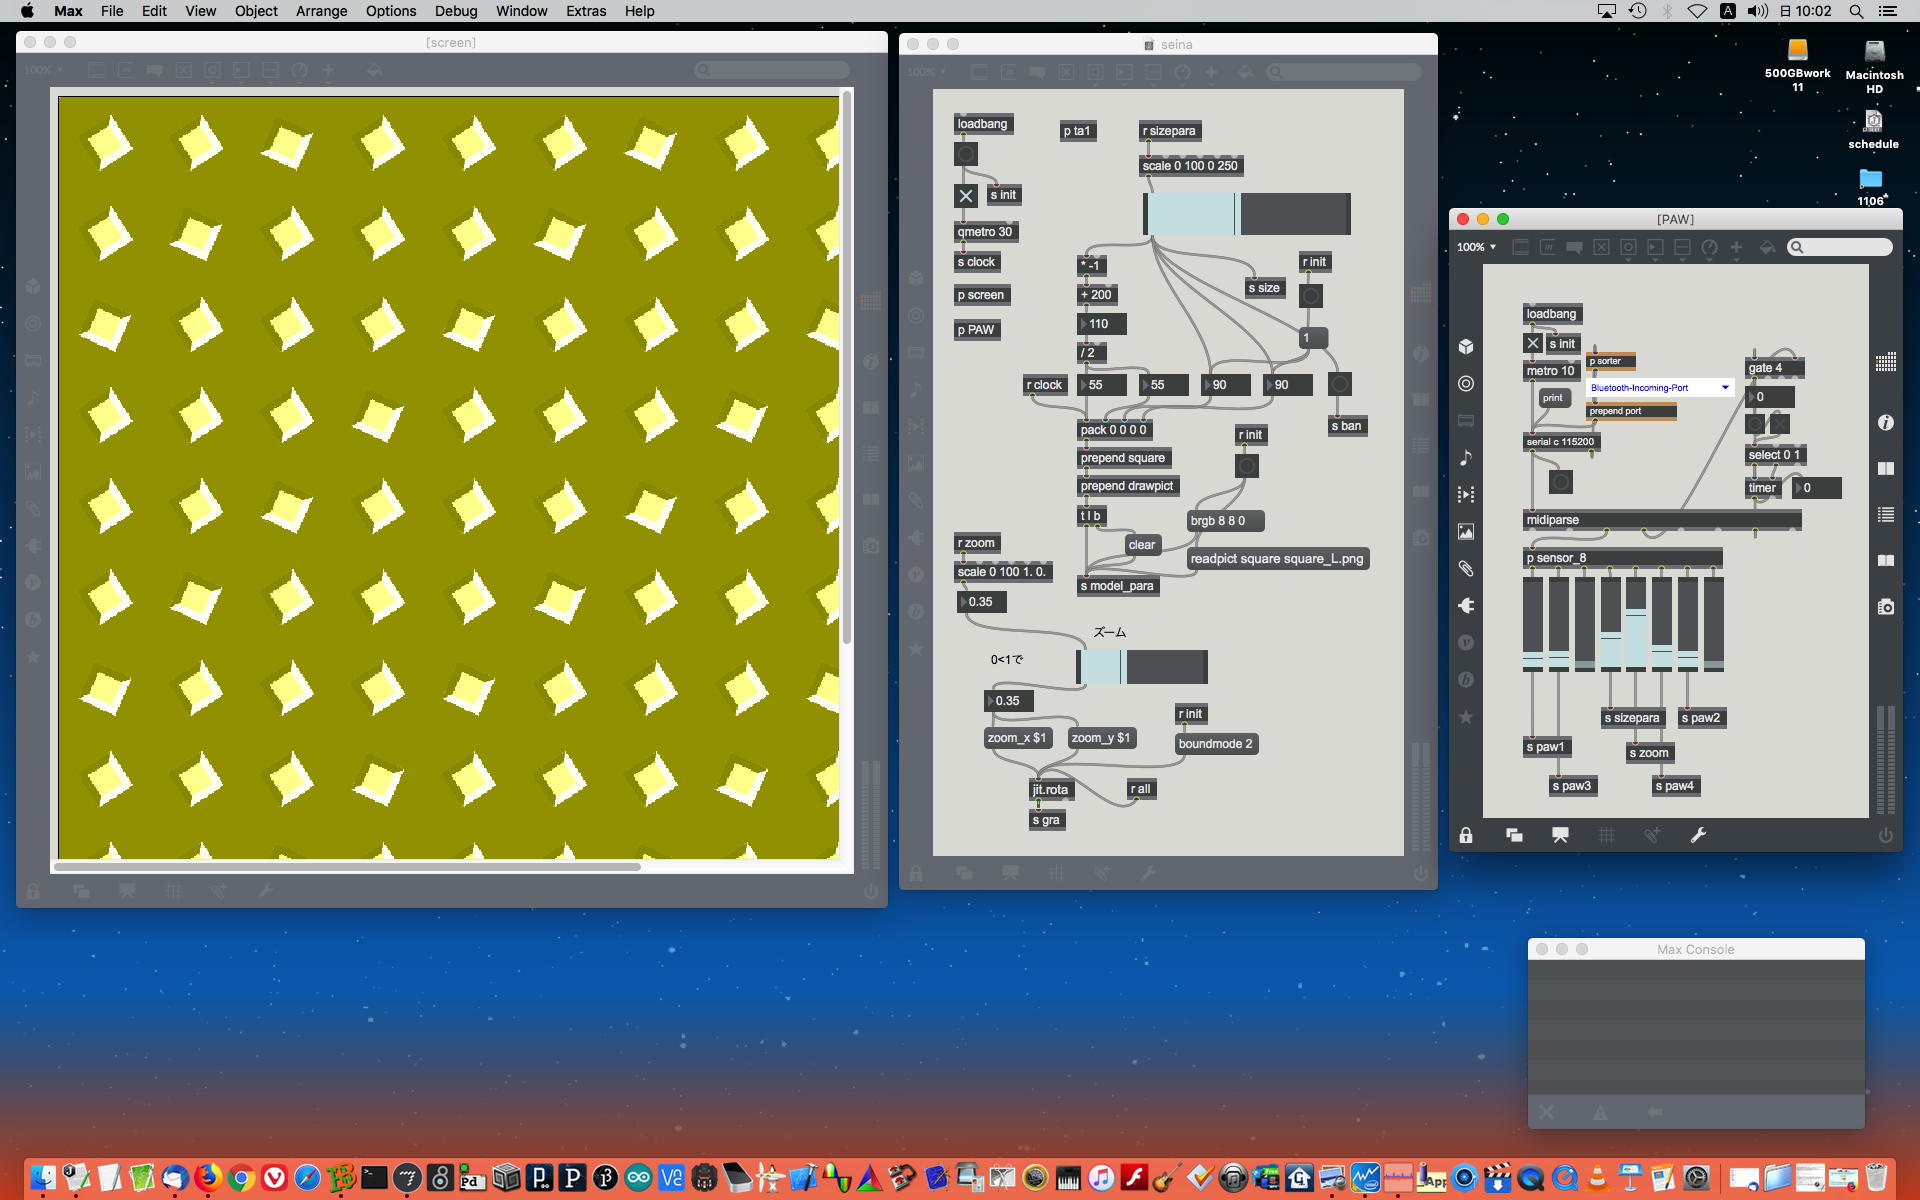1920x1200 pixels.
Task: Open the Extras menu
Action: click(586, 11)
